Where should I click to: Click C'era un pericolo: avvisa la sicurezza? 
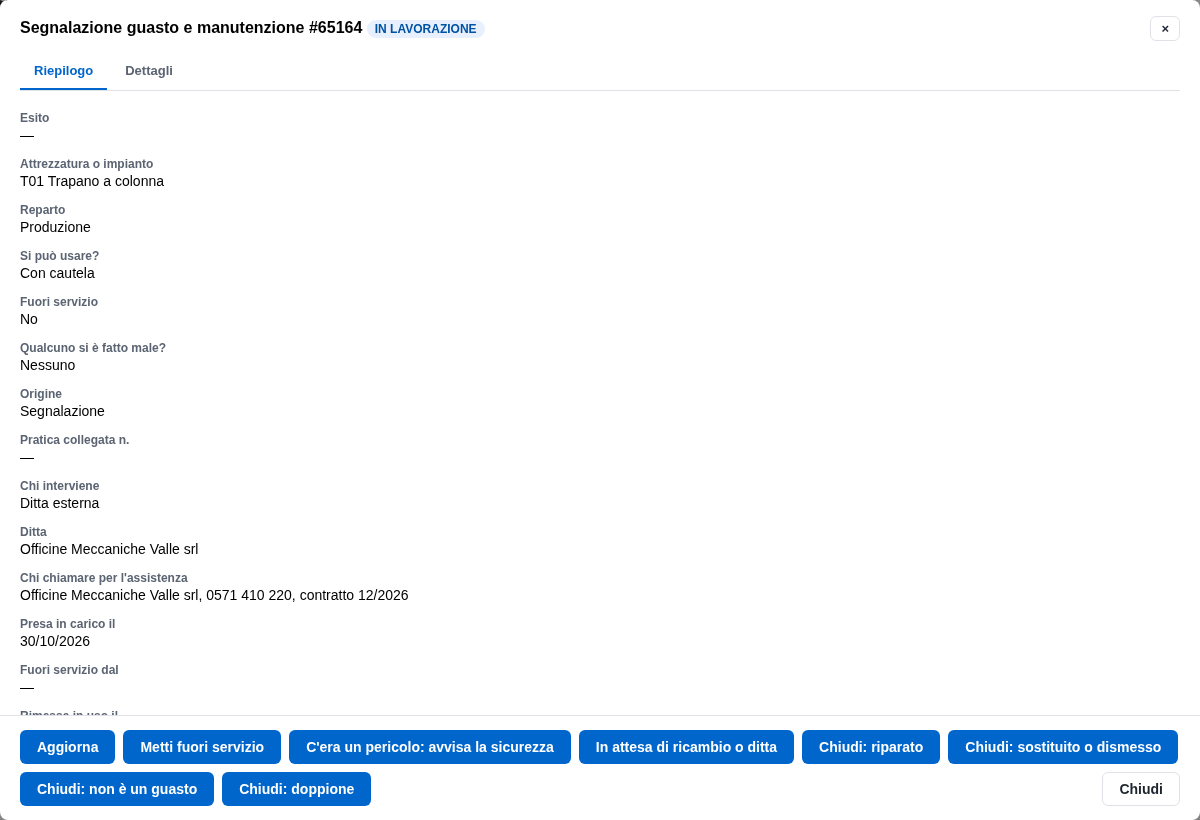pyautogui.click(x=430, y=747)
